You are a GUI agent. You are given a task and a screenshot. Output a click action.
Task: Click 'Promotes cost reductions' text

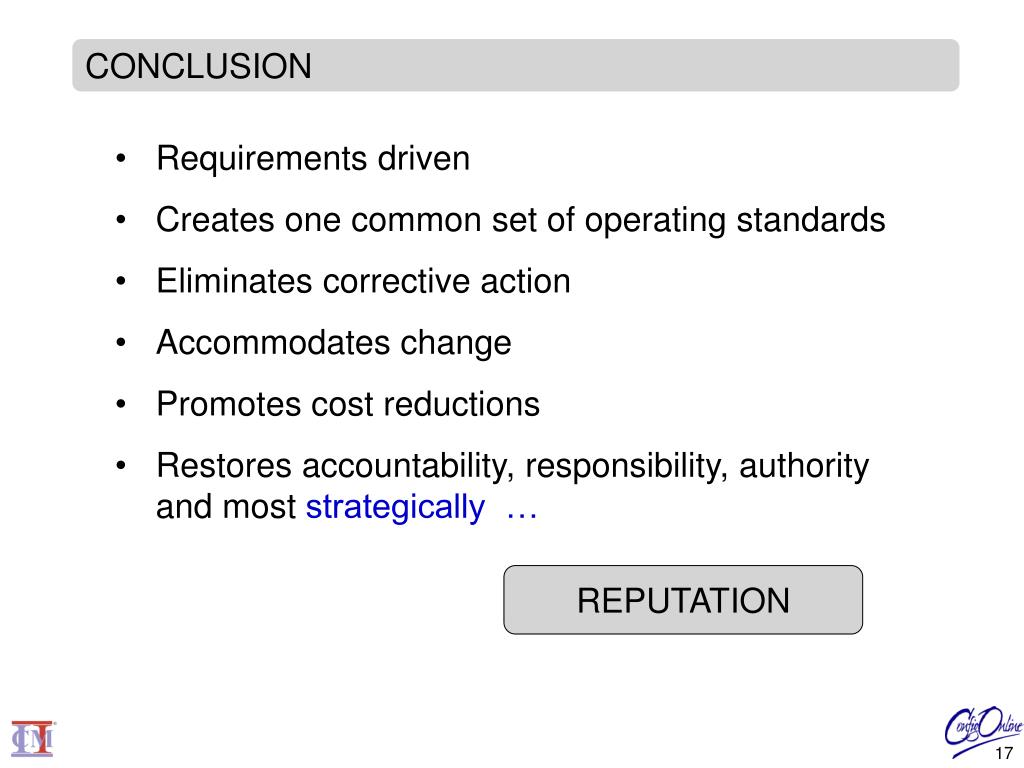[348, 404]
